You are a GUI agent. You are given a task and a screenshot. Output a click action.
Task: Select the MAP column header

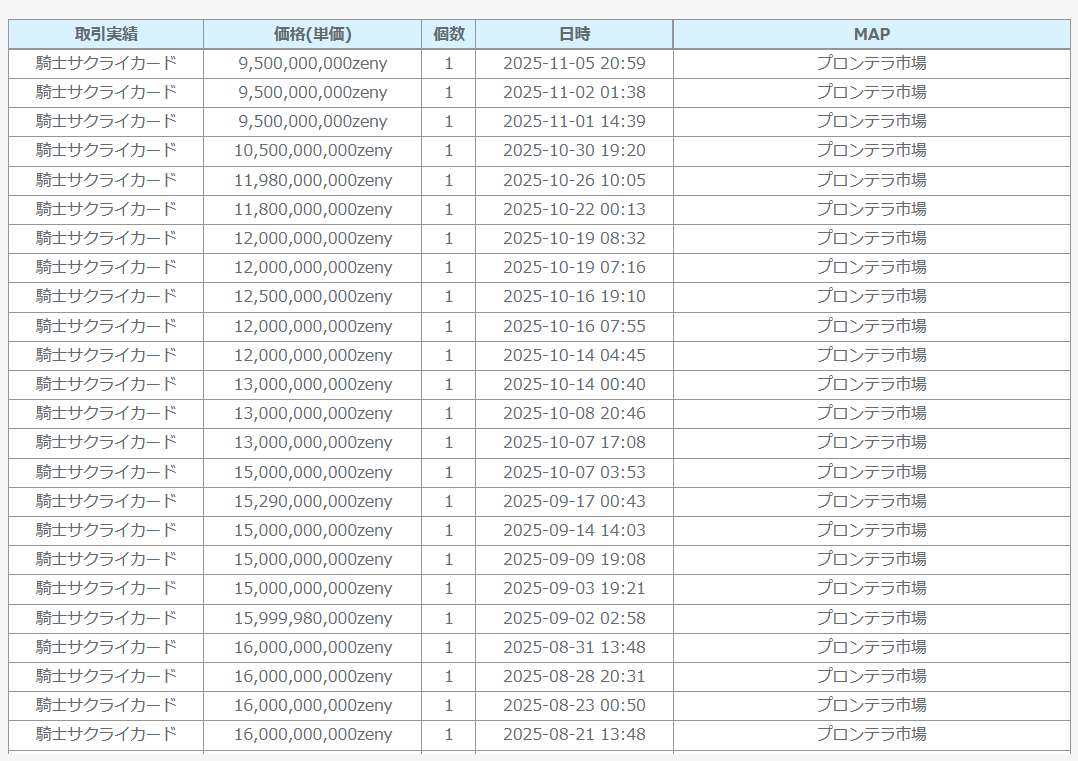point(871,34)
